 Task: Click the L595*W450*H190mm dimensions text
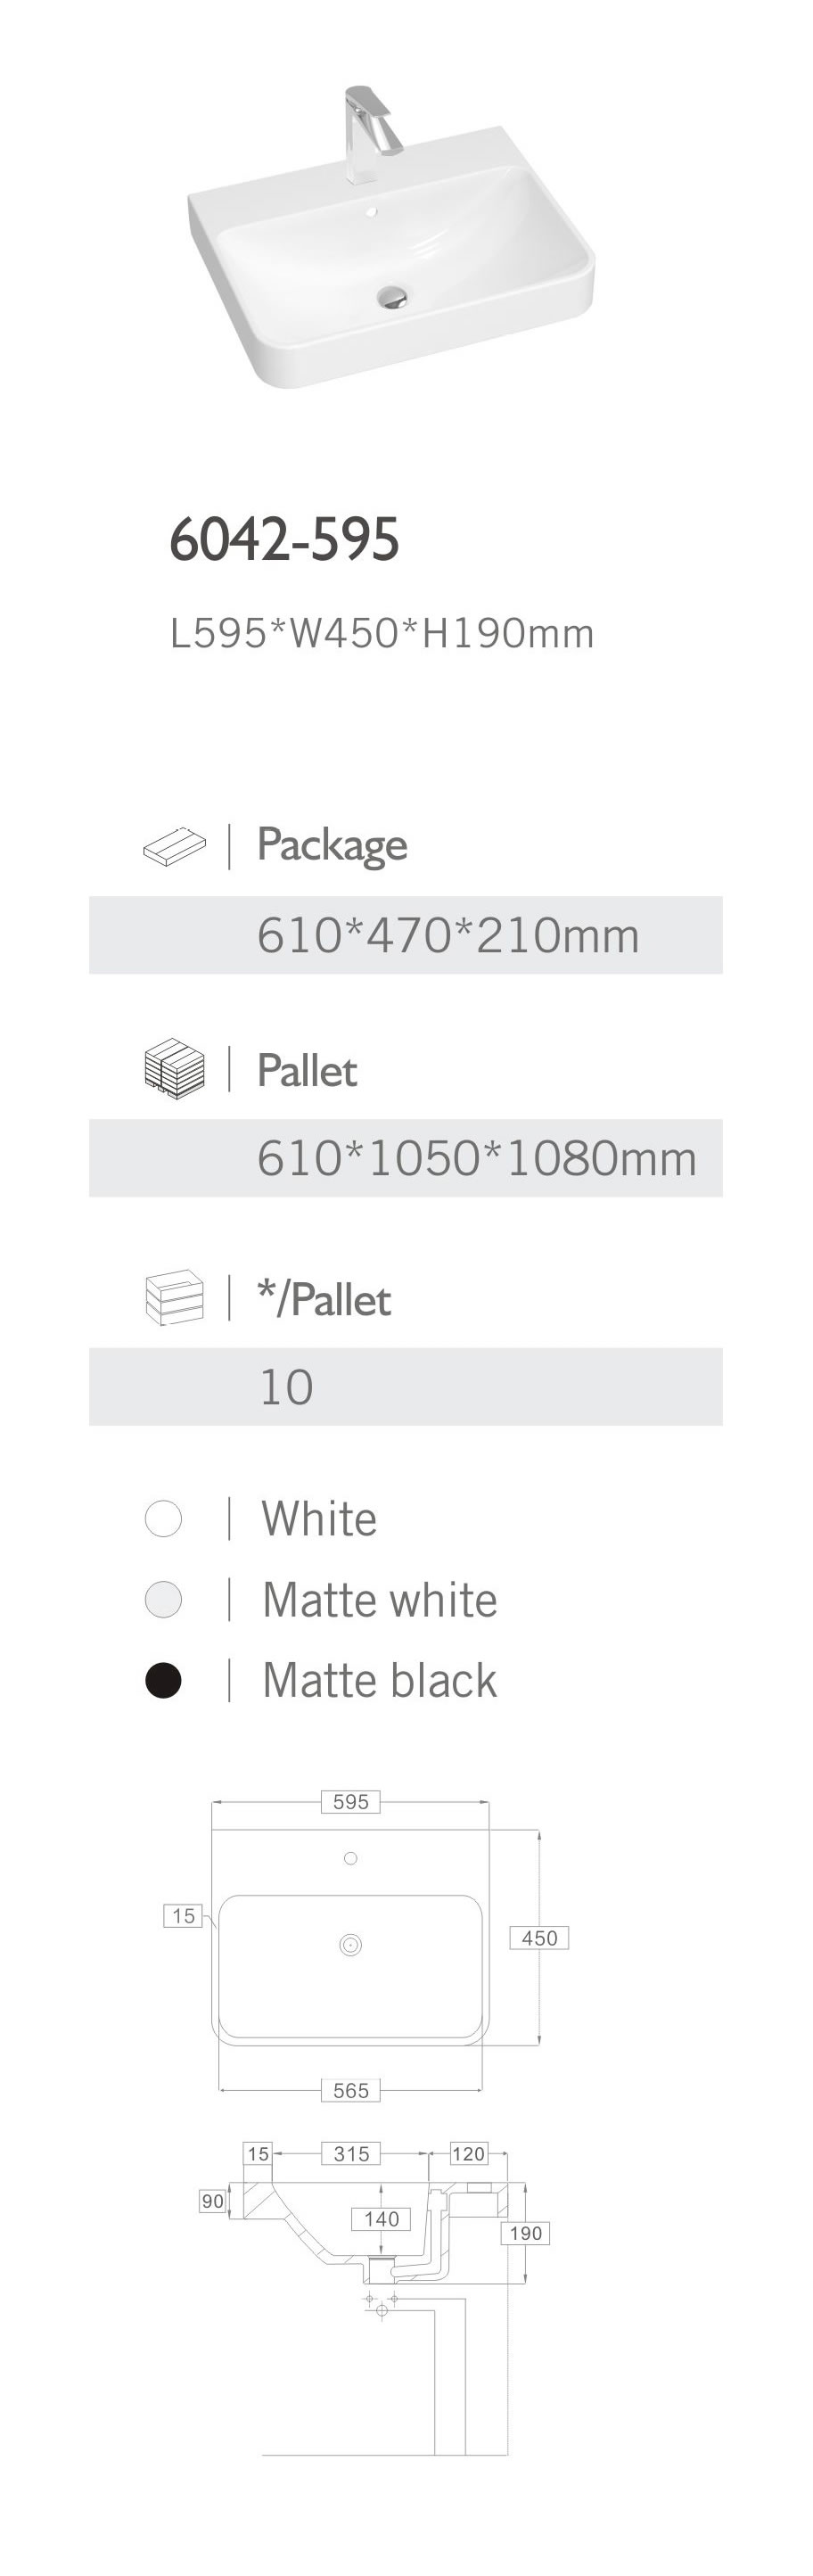(x=382, y=633)
